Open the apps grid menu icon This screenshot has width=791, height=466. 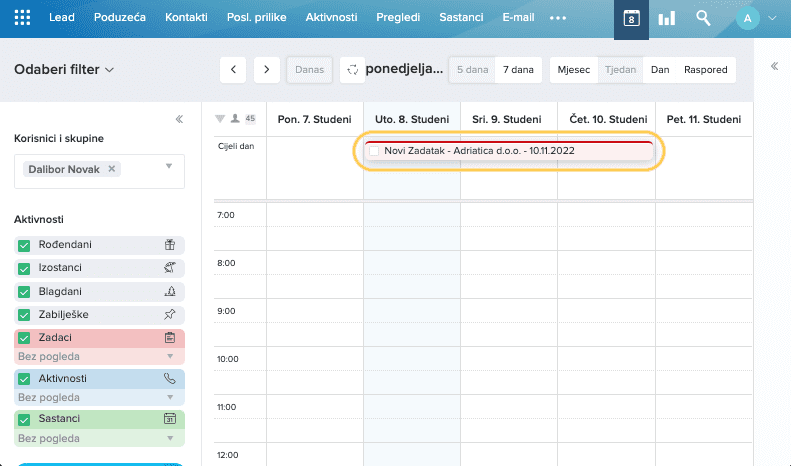(22, 18)
